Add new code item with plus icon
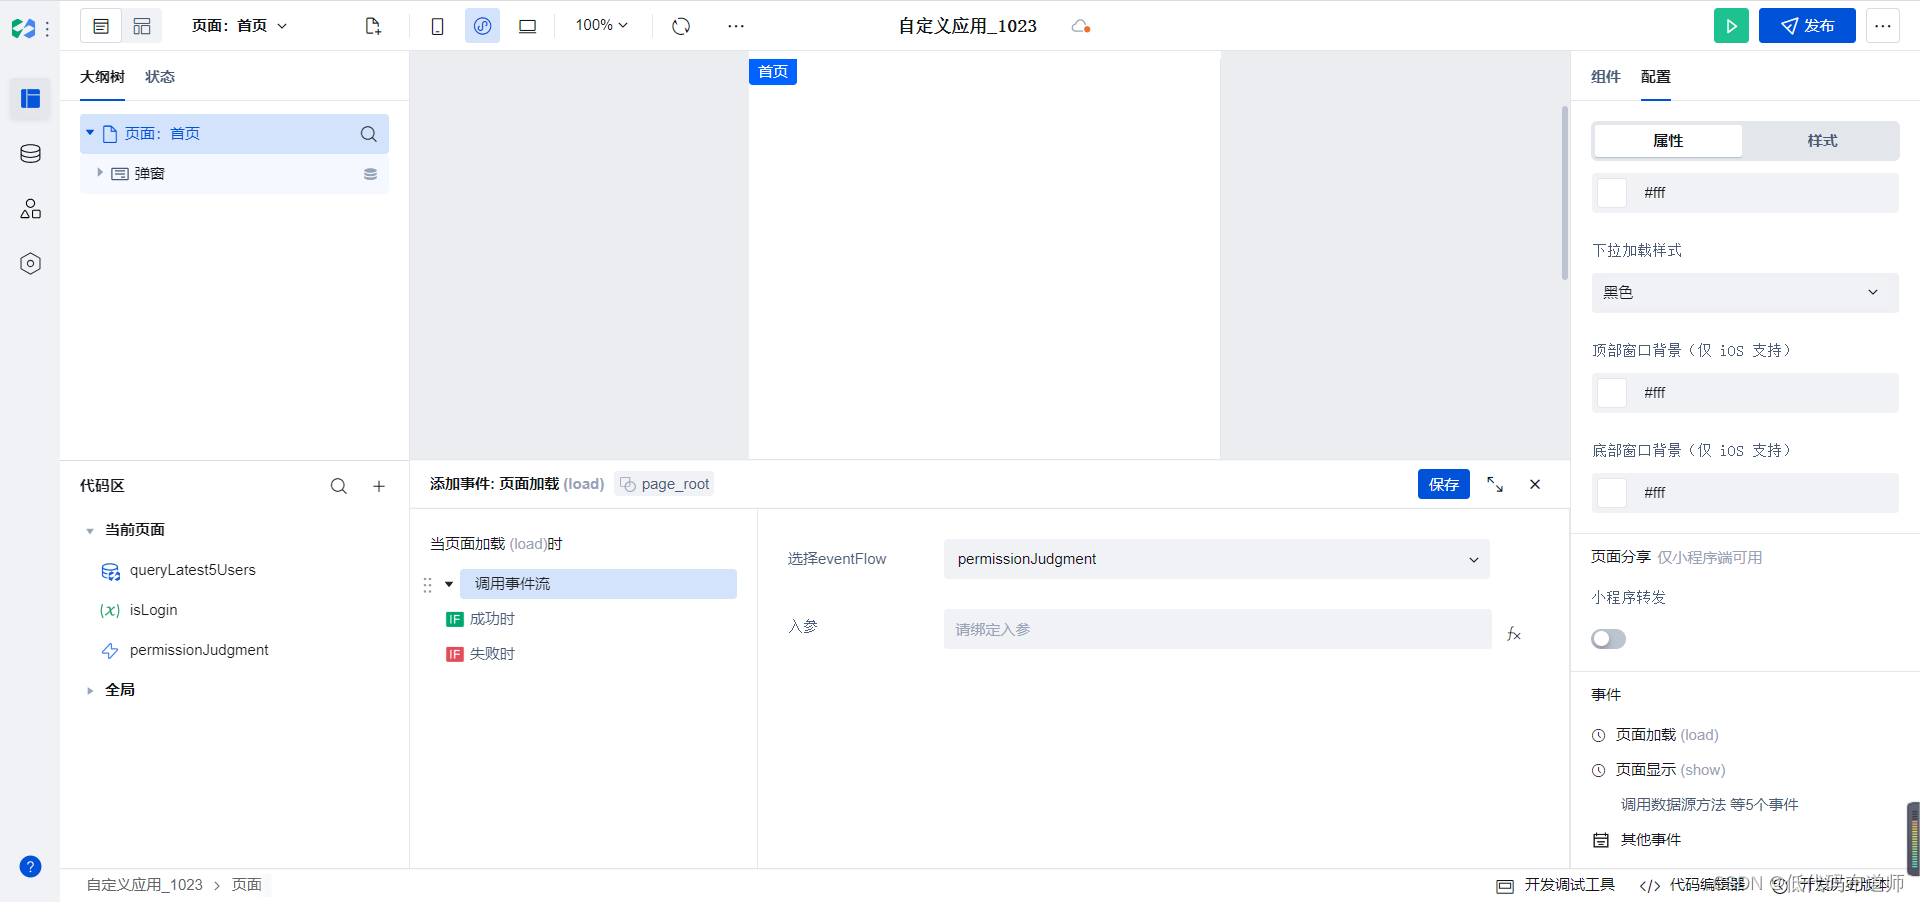1920x902 pixels. pos(379,486)
